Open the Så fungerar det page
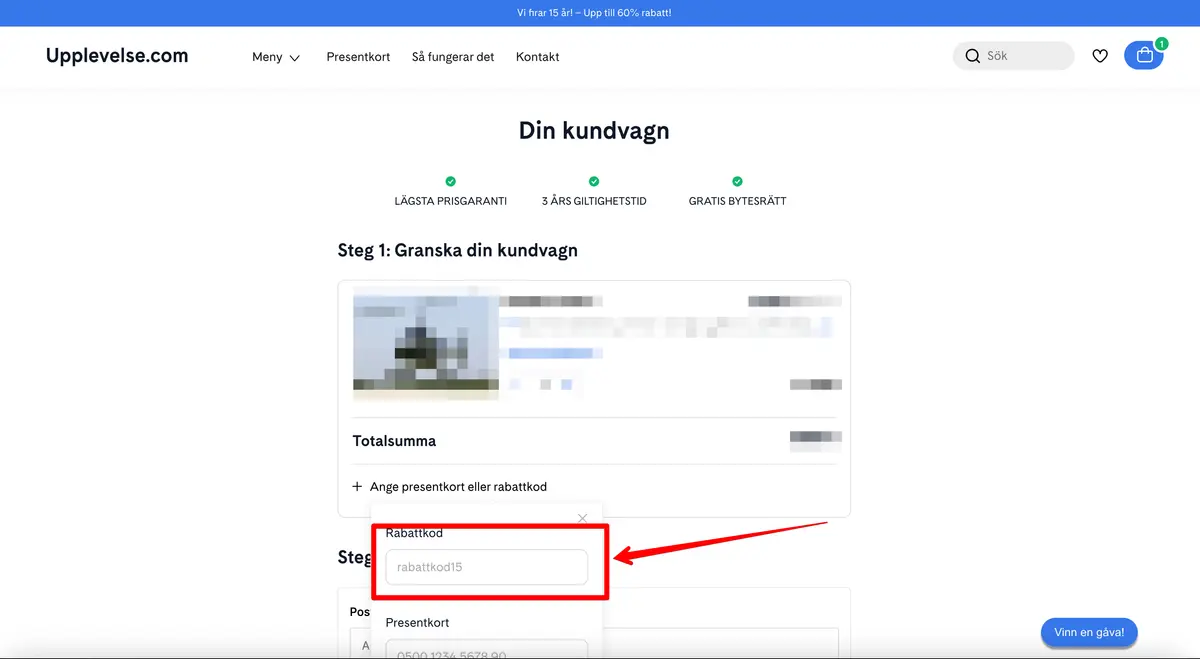 click(x=452, y=57)
